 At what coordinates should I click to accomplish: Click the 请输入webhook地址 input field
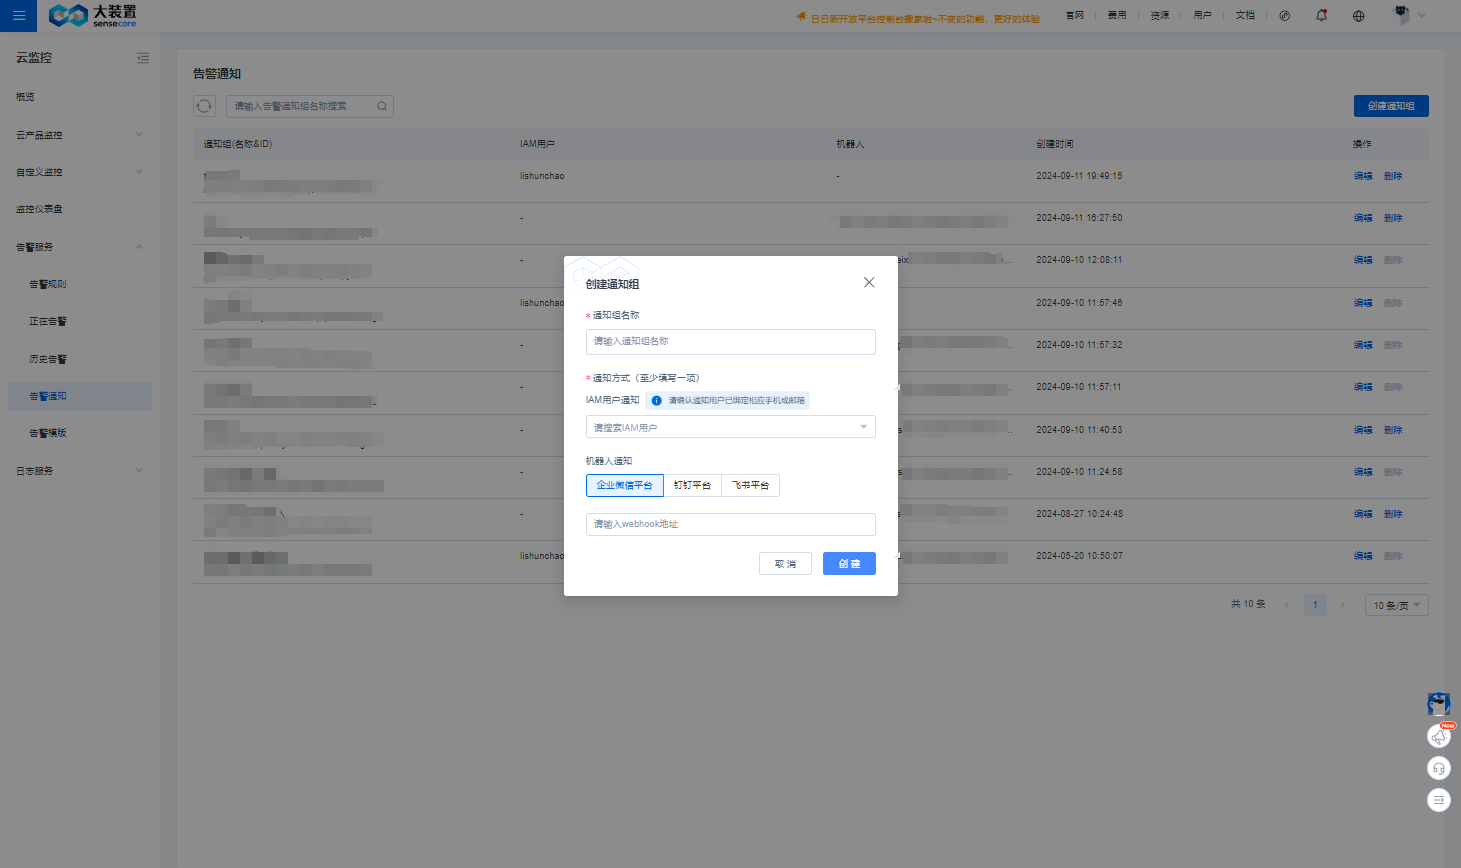[x=731, y=524]
